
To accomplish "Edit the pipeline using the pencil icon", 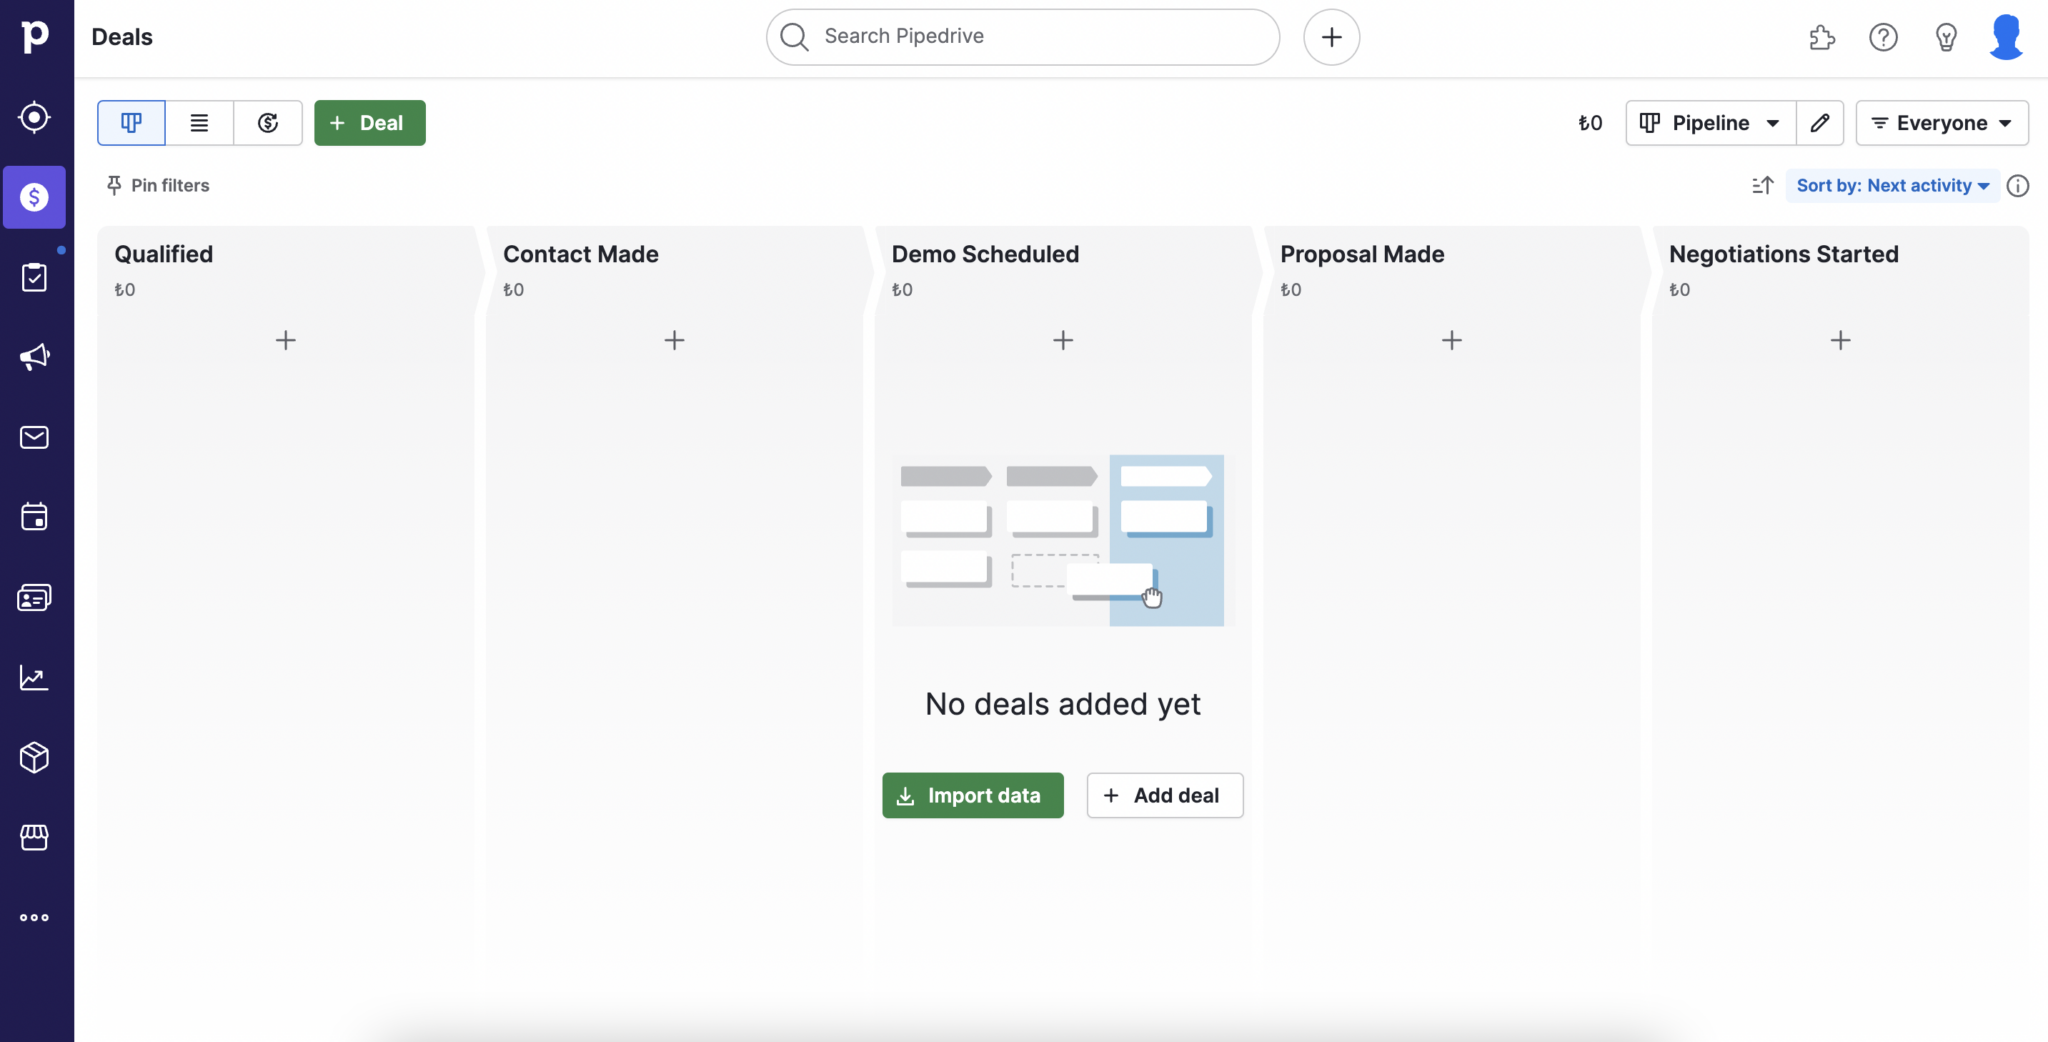I will 1821,122.
